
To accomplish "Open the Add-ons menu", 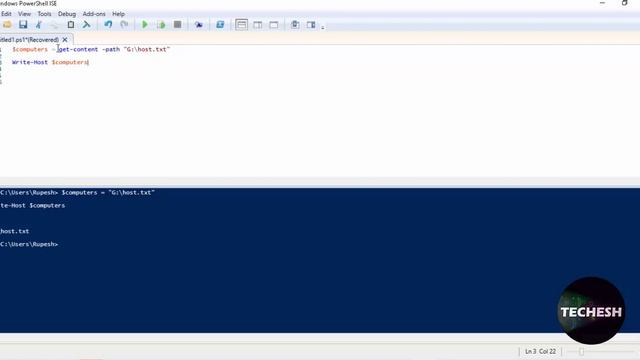I will (94, 14).
